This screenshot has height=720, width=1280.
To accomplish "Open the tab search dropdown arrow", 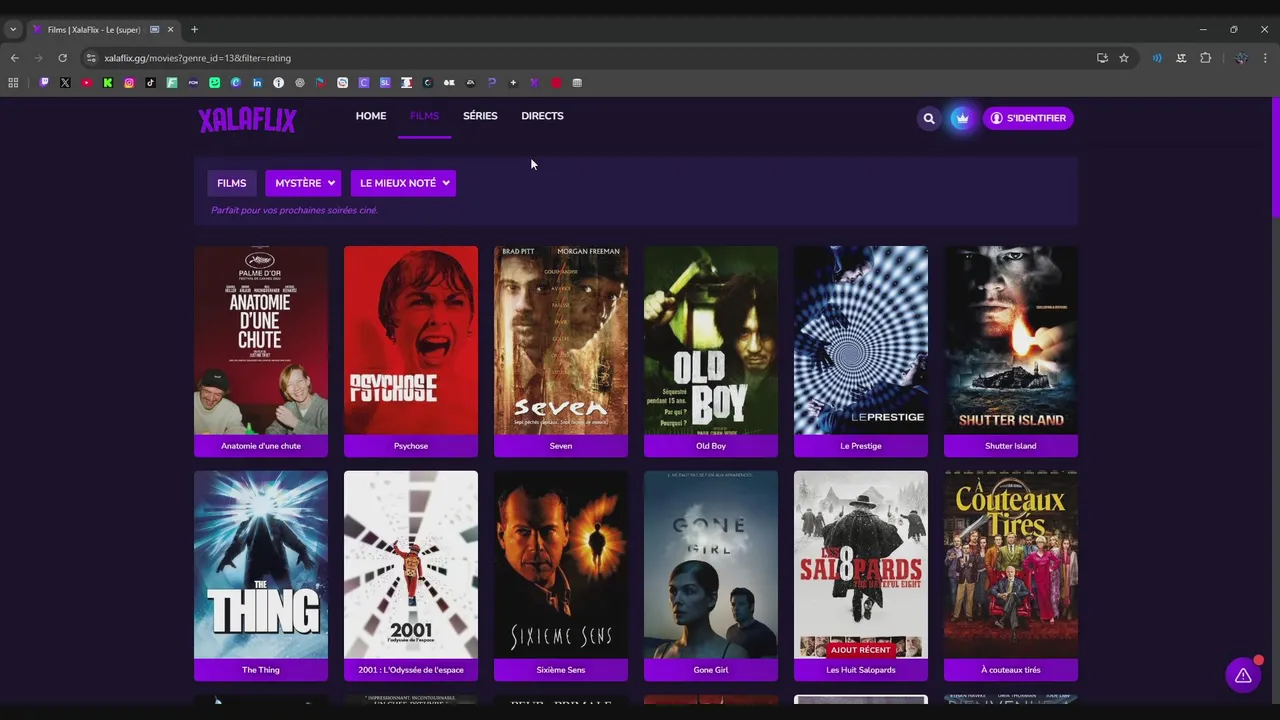I will coord(13,29).
